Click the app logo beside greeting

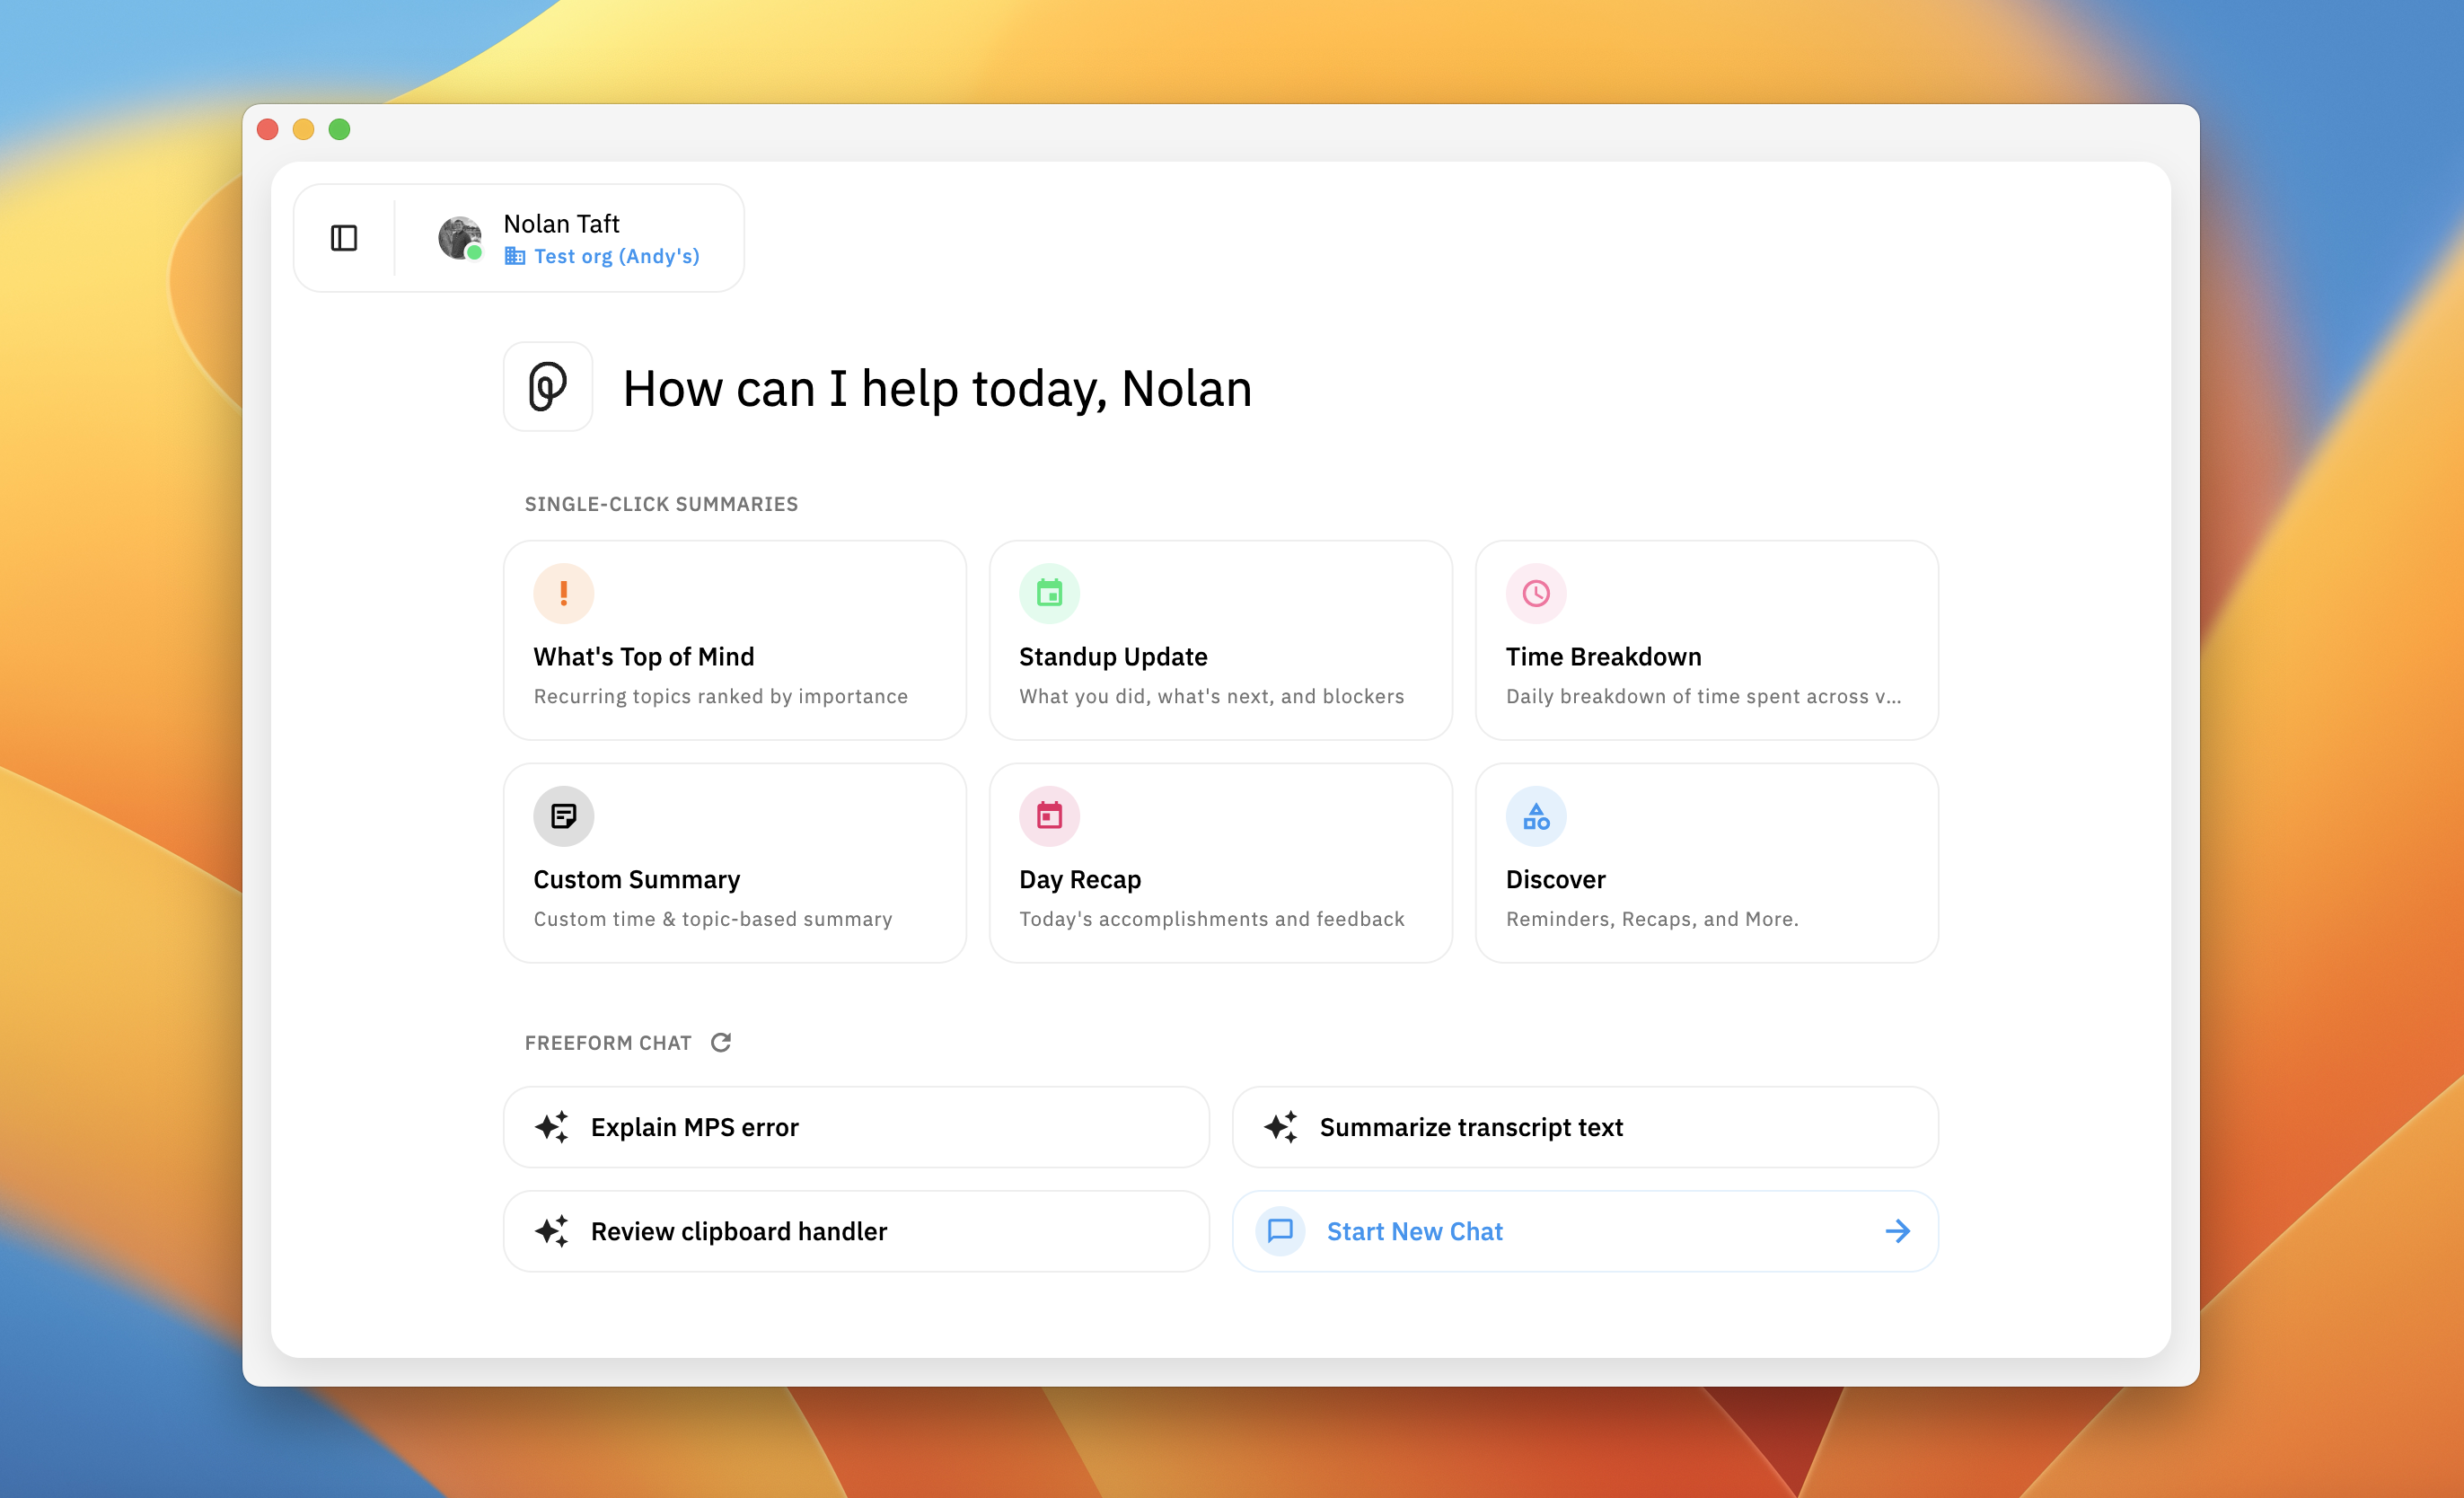(547, 387)
